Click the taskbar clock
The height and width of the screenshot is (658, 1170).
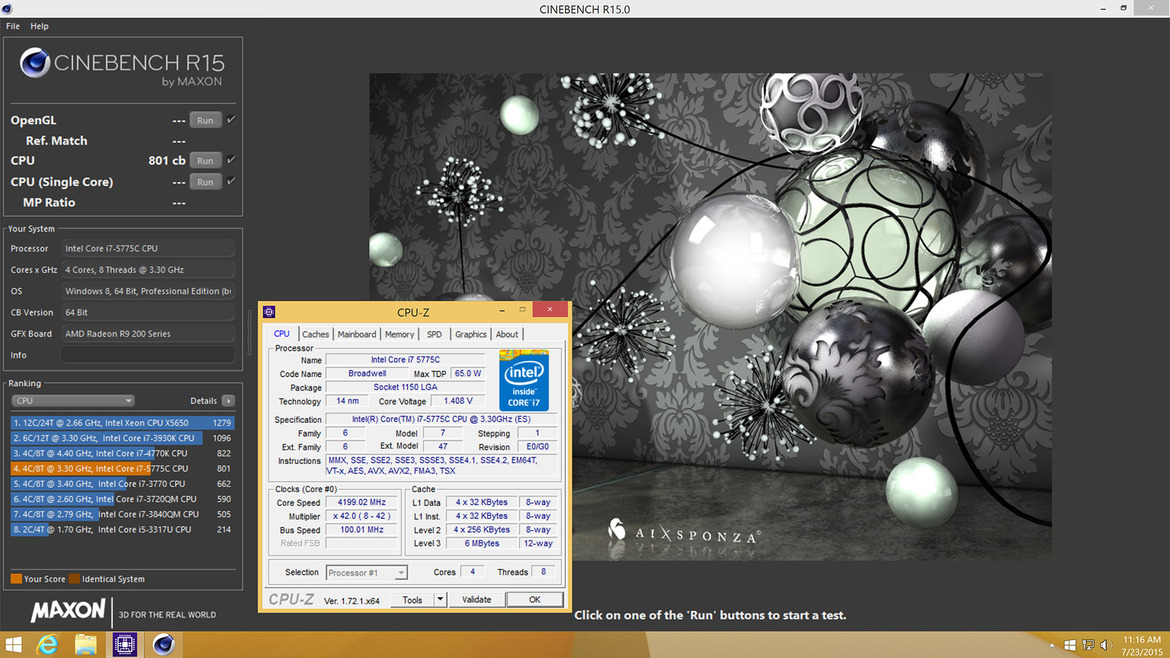1142,645
